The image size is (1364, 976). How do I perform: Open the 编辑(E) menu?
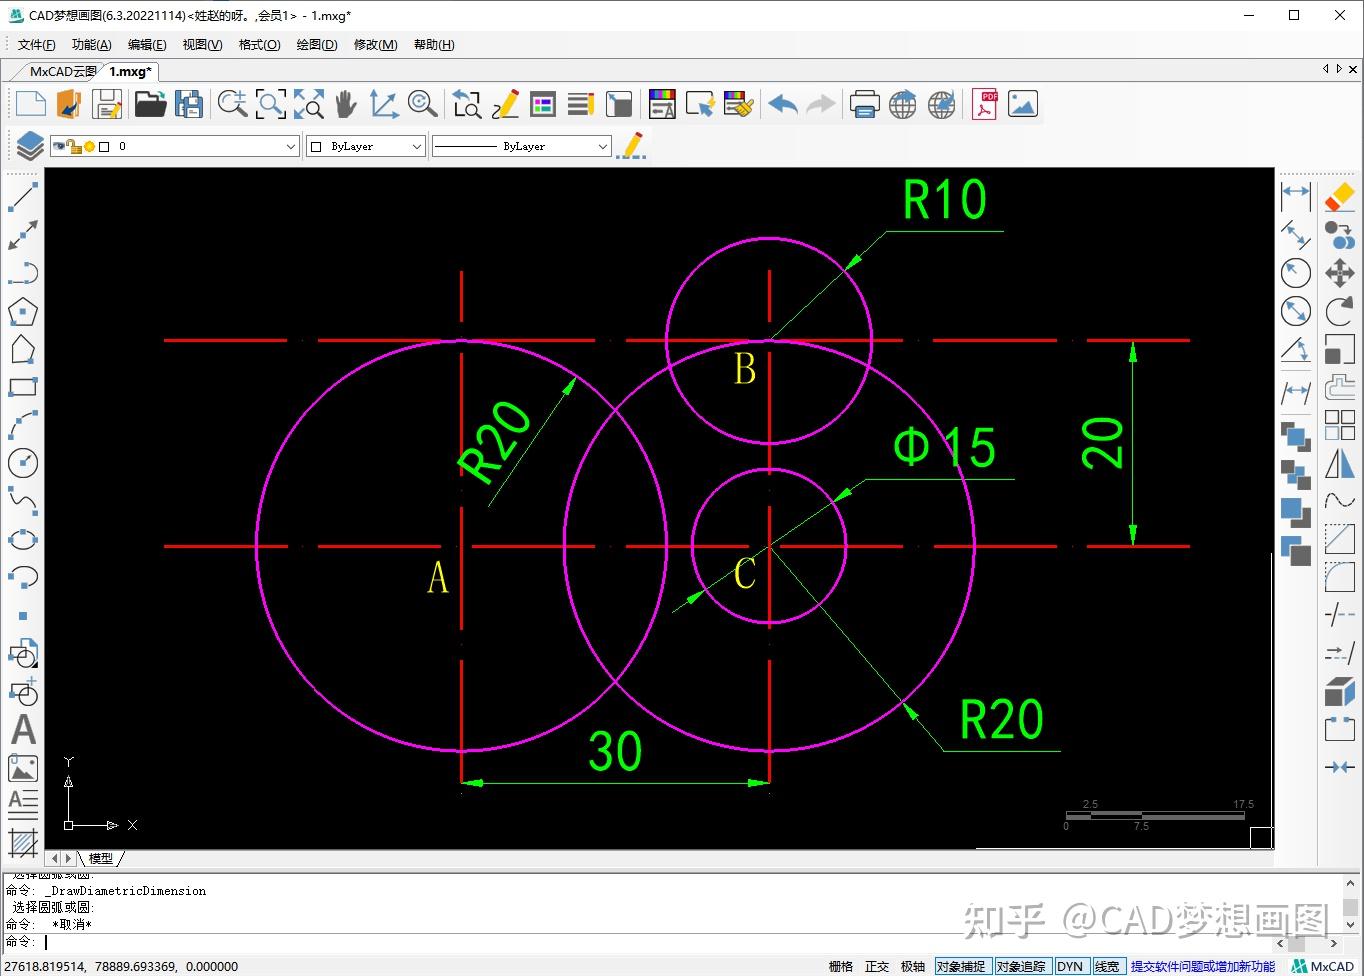[147, 44]
